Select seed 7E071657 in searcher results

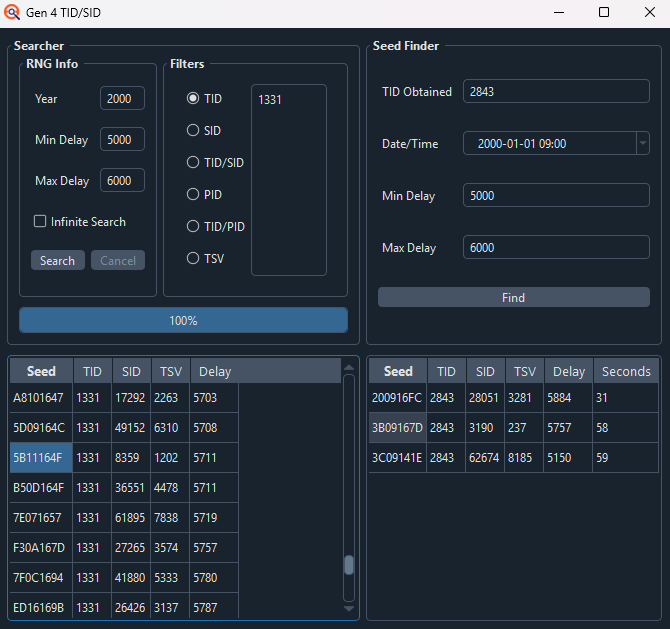coord(41,517)
